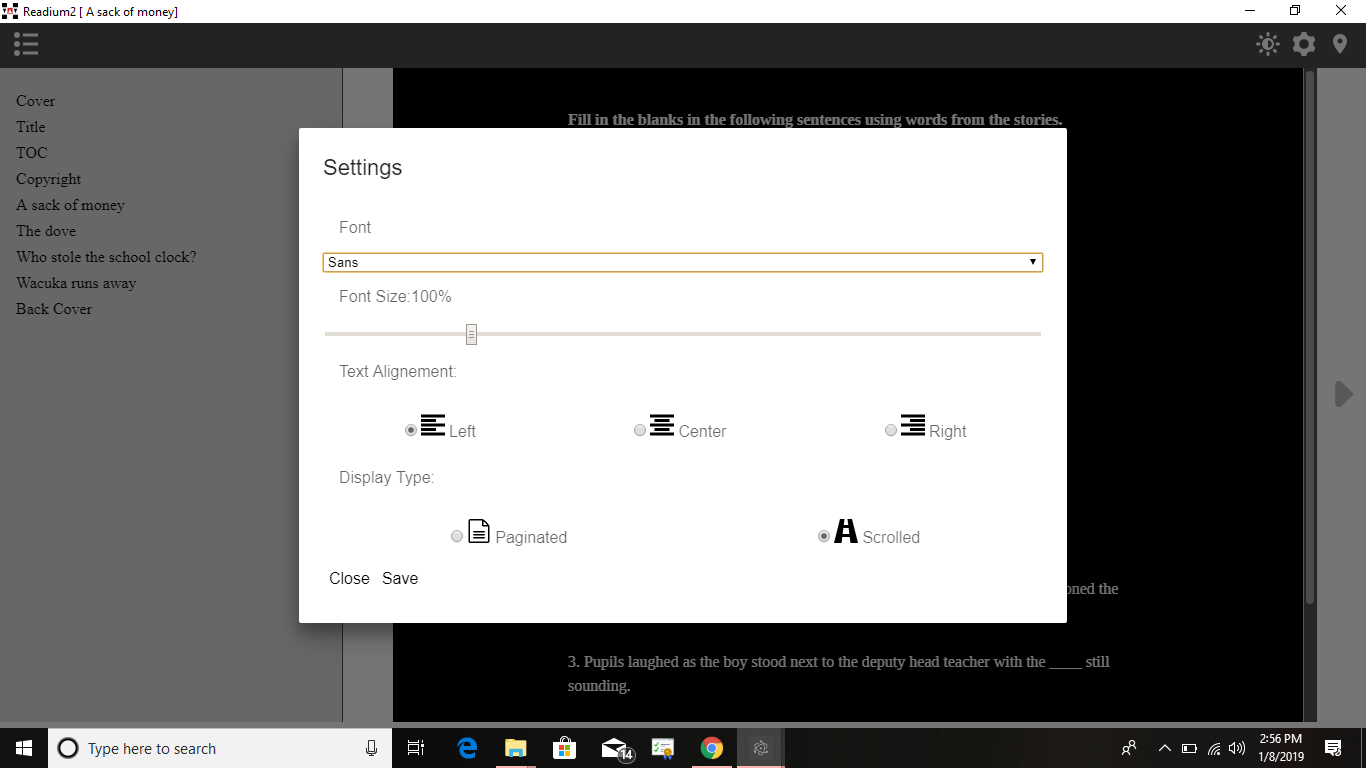The image size is (1366, 768).
Task: Open Task View in taskbar
Action: coord(417,748)
